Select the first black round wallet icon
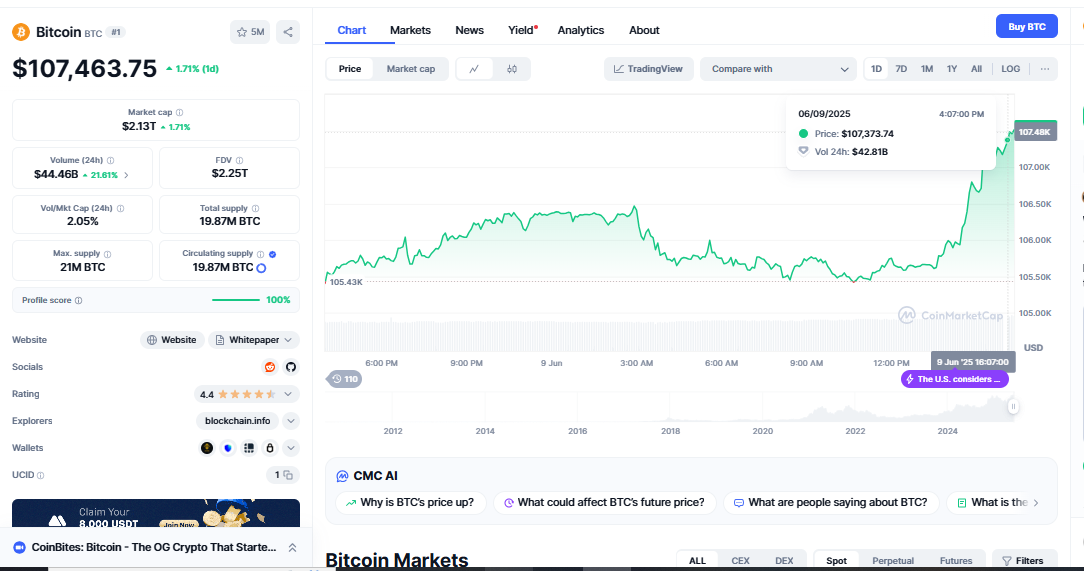Viewport: 1084px width, 571px height. (207, 448)
